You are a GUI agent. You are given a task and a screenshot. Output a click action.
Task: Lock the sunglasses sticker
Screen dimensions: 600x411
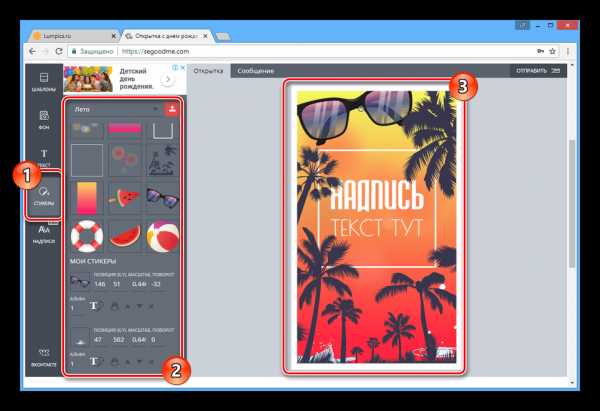[x=114, y=306]
